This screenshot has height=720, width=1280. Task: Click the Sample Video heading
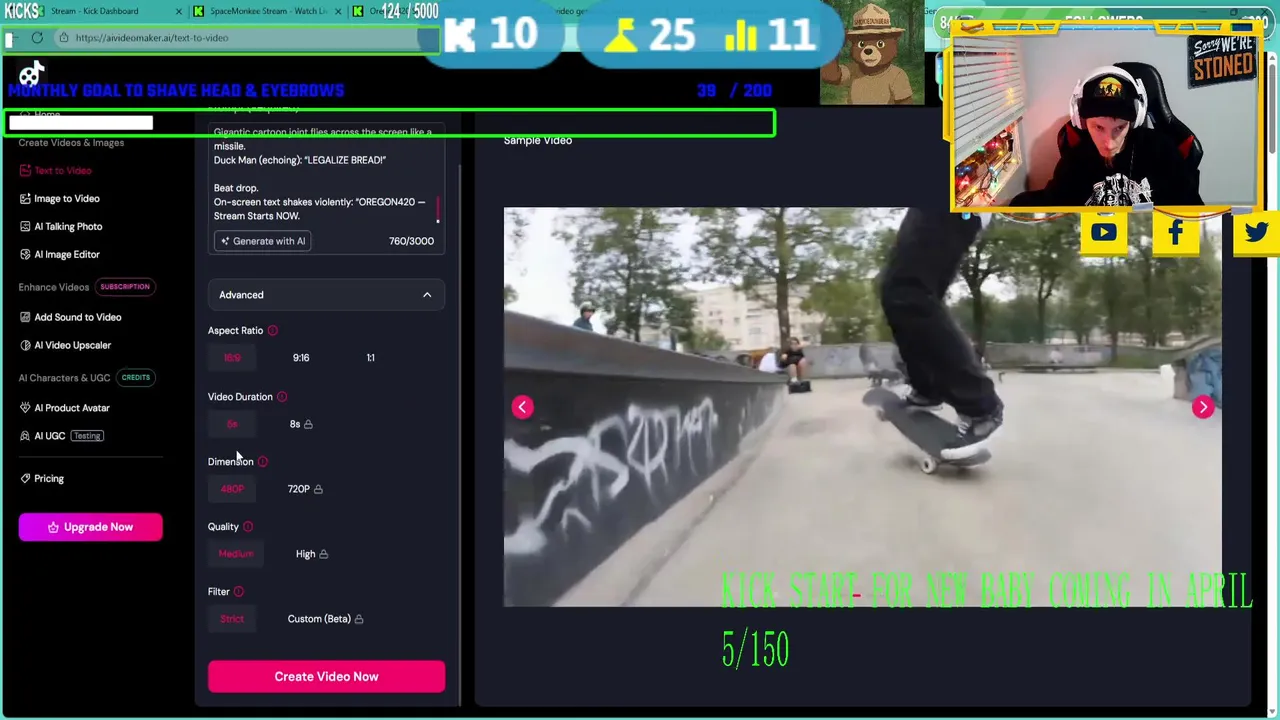[x=538, y=141]
